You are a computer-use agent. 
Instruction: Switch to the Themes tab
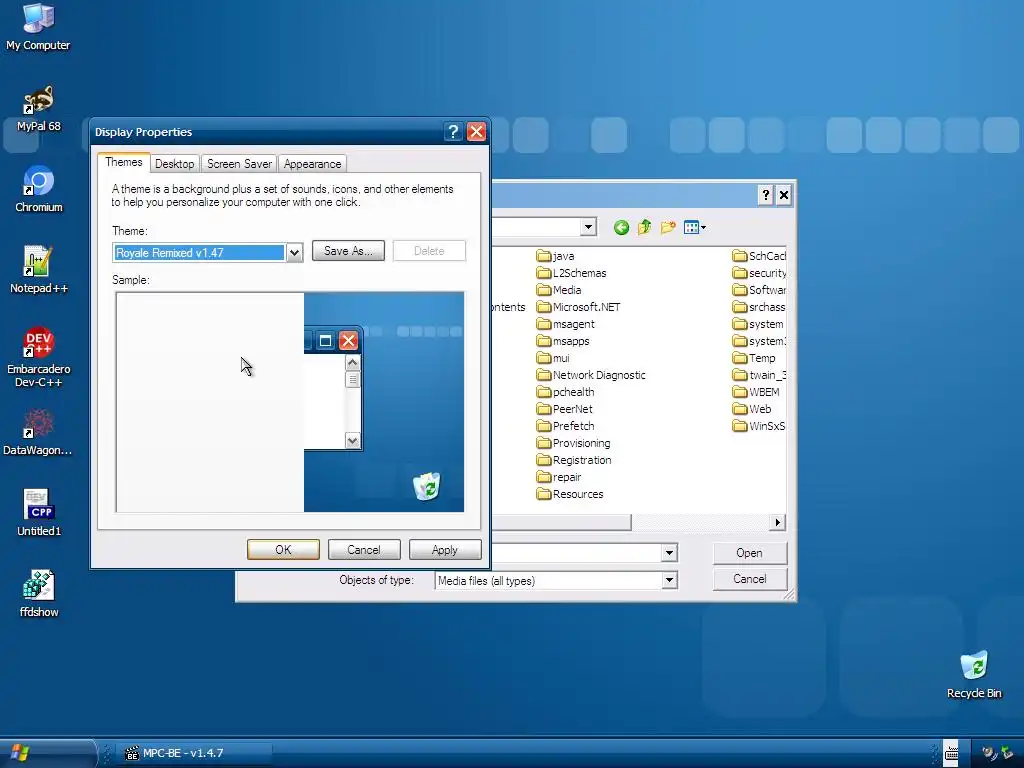(123, 162)
